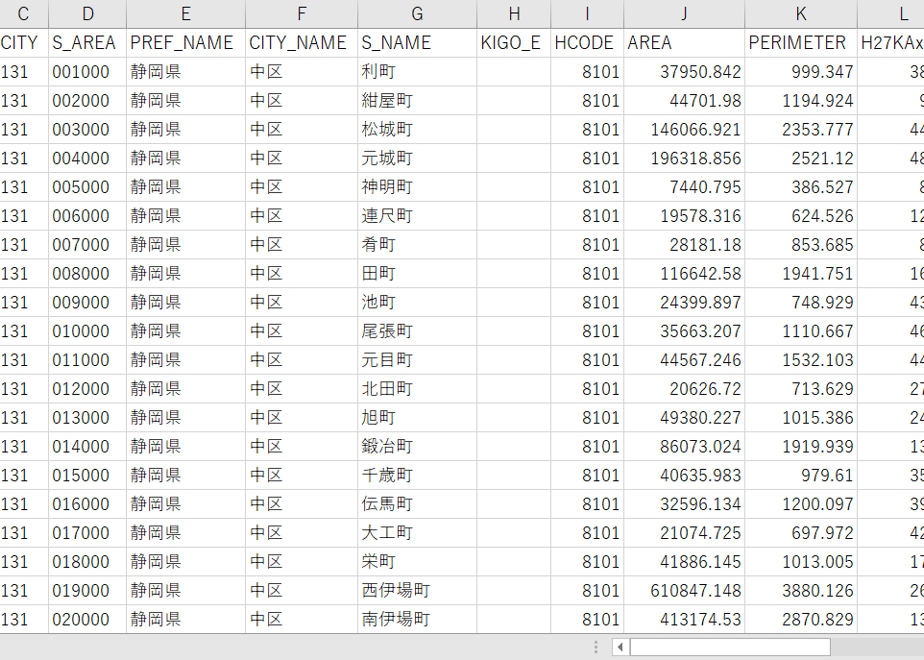Click the horizontal scrollbar left arrow
924x660 pixels.
620,647
